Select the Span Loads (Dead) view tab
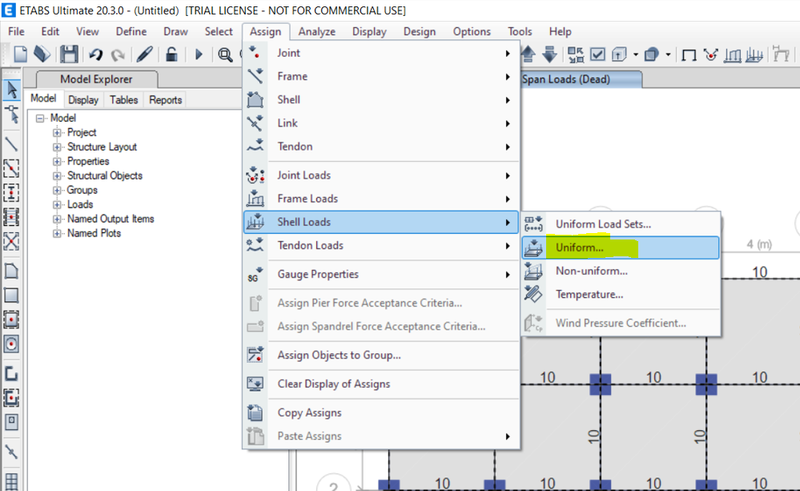This screenshot has height=491, width=800. [580, 80]
